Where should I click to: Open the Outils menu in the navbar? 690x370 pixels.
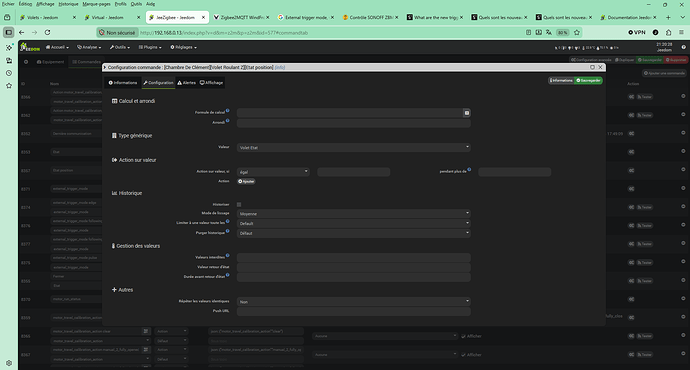click(x=120, y=47)
